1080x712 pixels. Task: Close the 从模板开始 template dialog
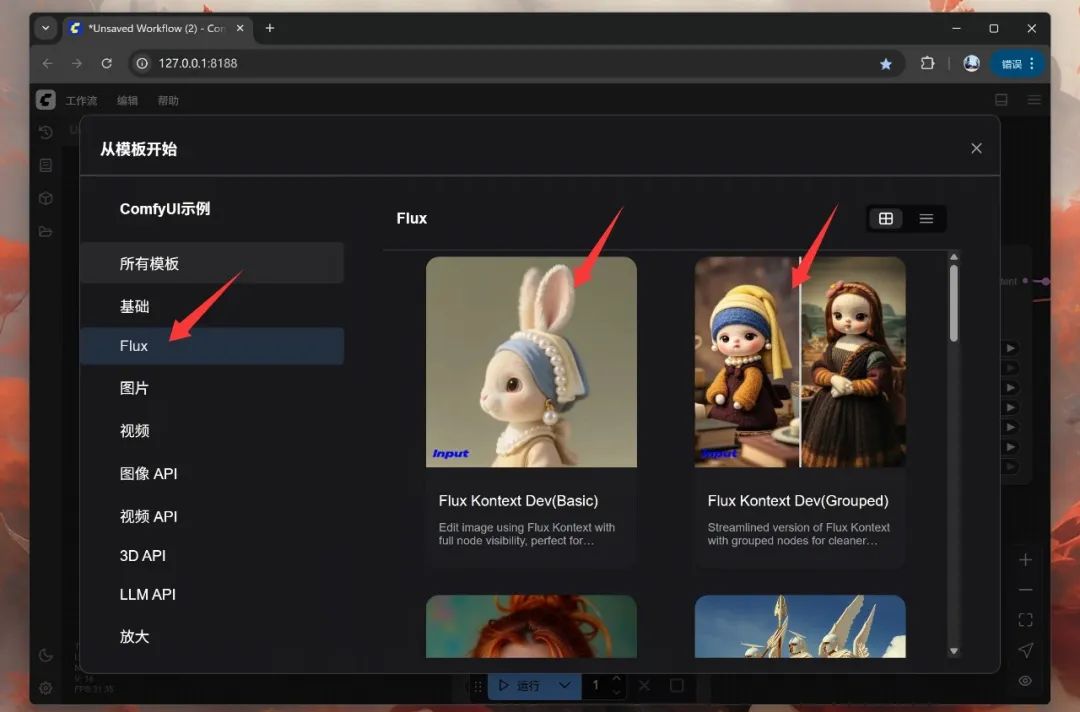(x=976, y=148)
